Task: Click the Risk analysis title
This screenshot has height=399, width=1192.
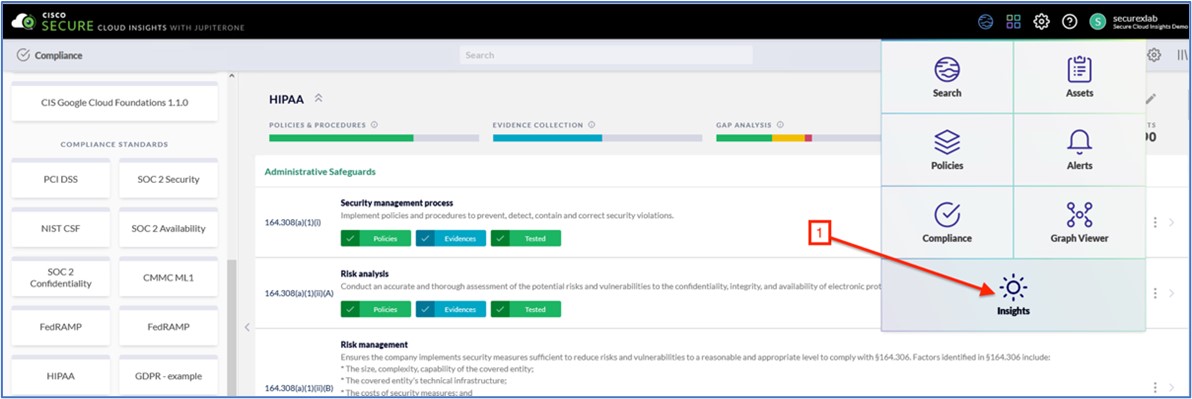Action: pos(365,274)
